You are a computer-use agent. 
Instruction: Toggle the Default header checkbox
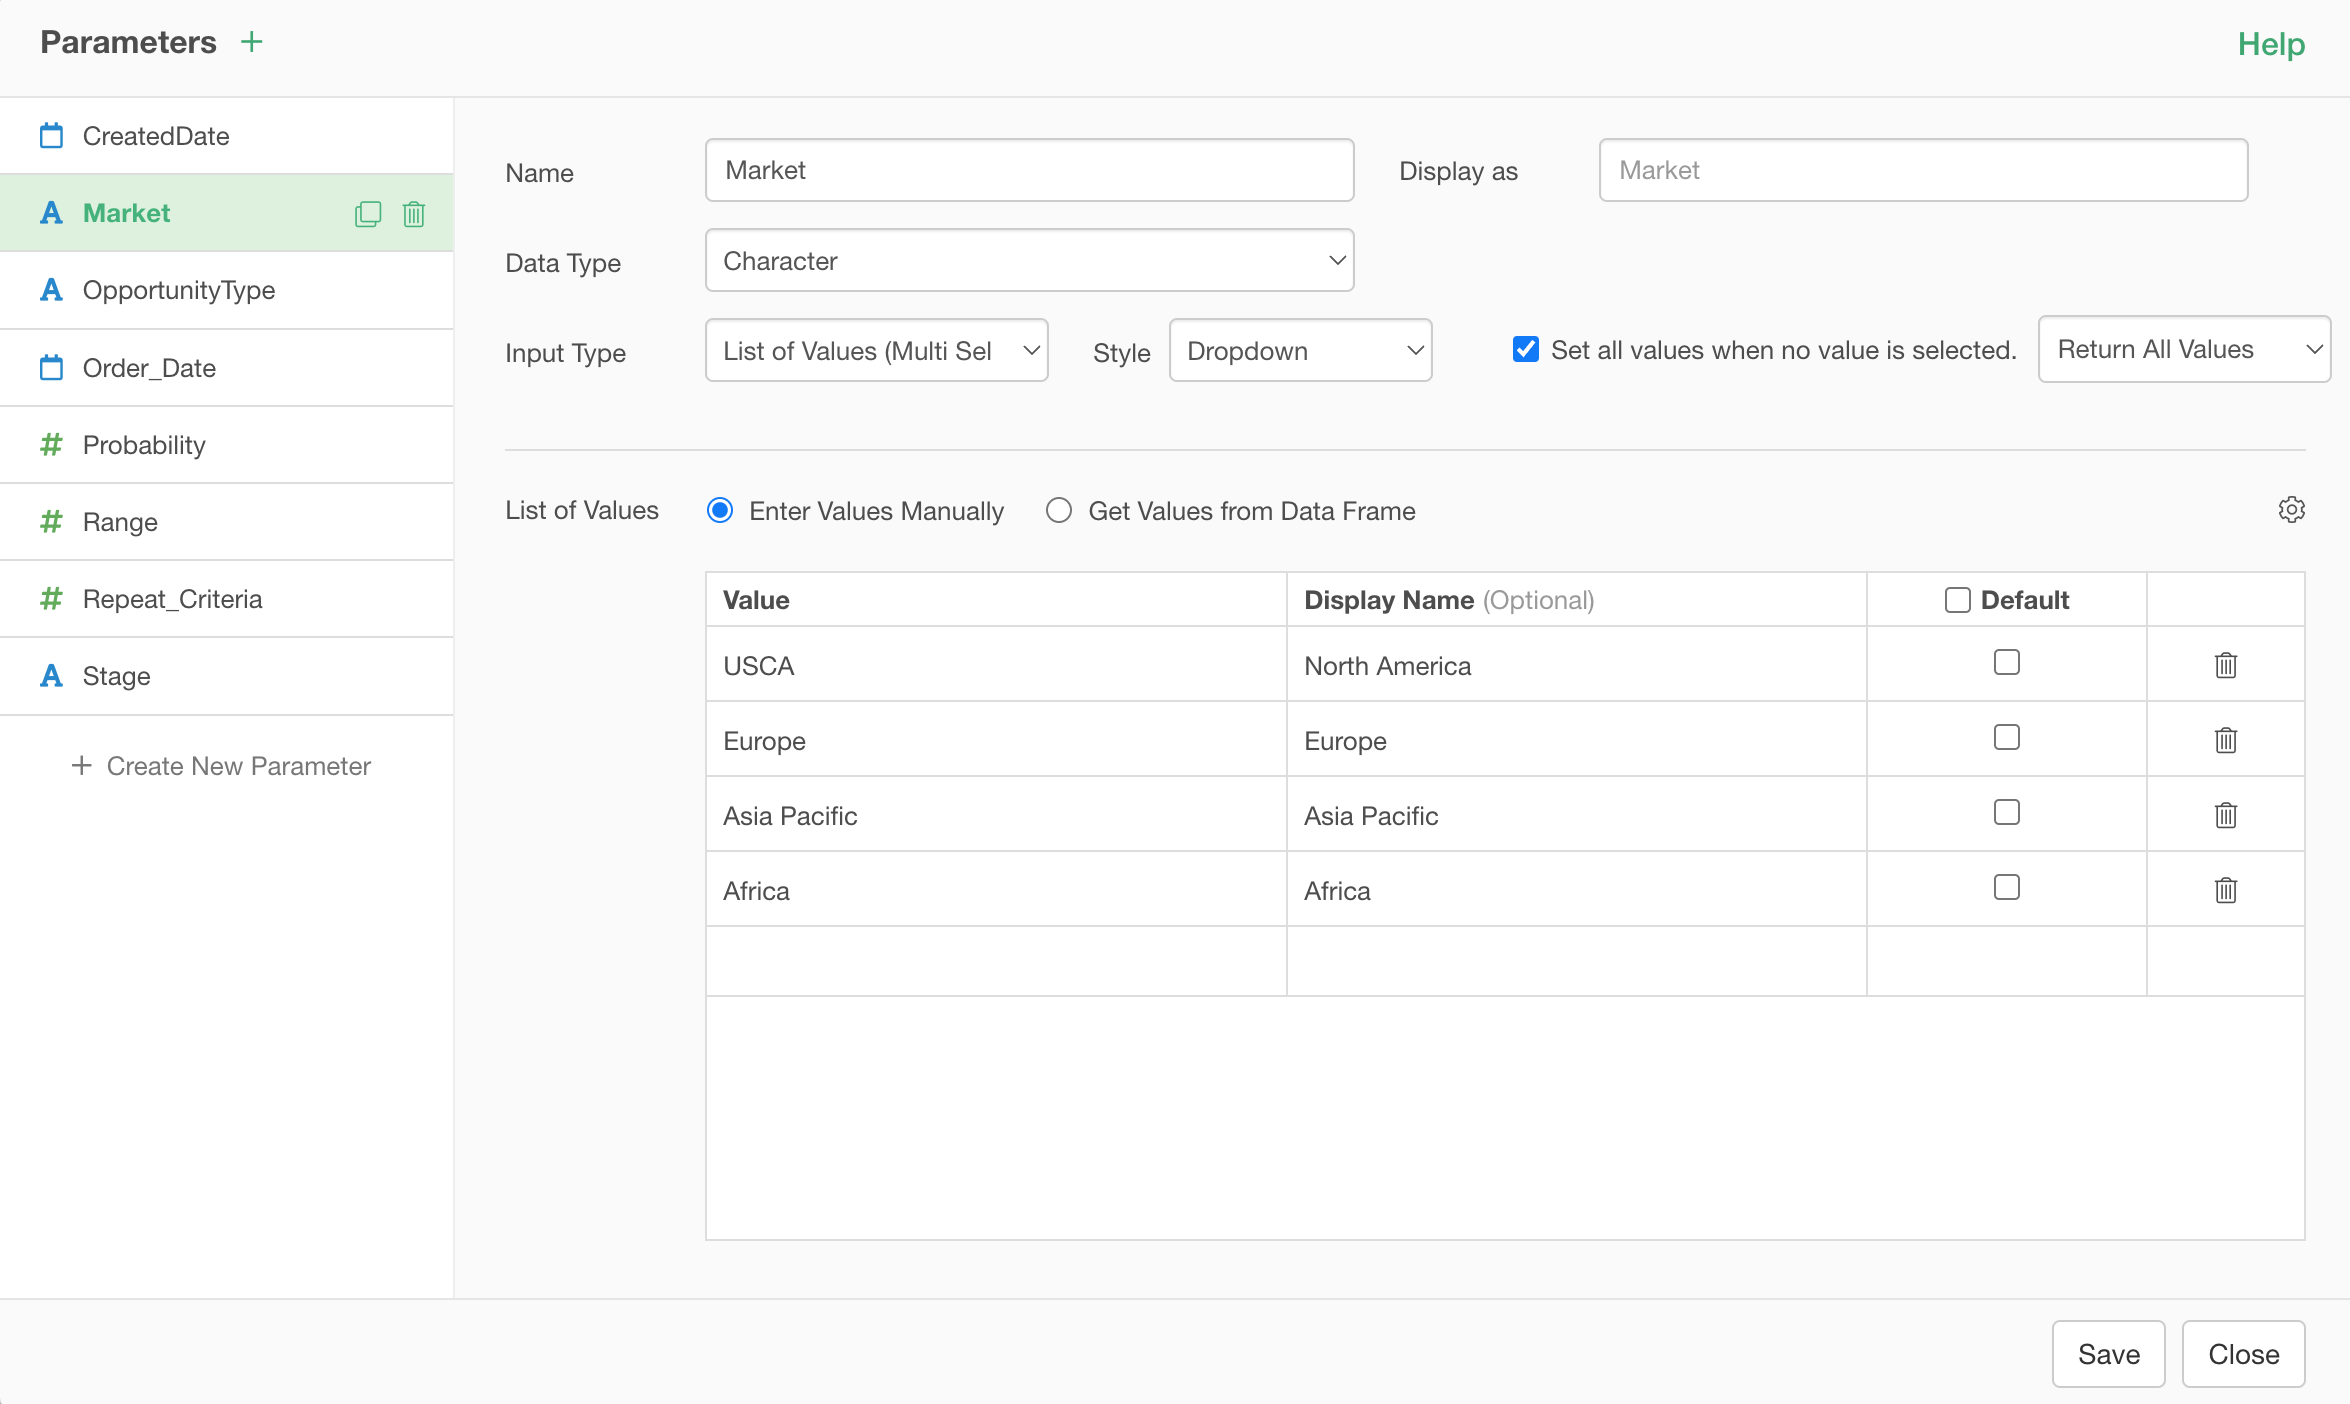[1957, 600]
